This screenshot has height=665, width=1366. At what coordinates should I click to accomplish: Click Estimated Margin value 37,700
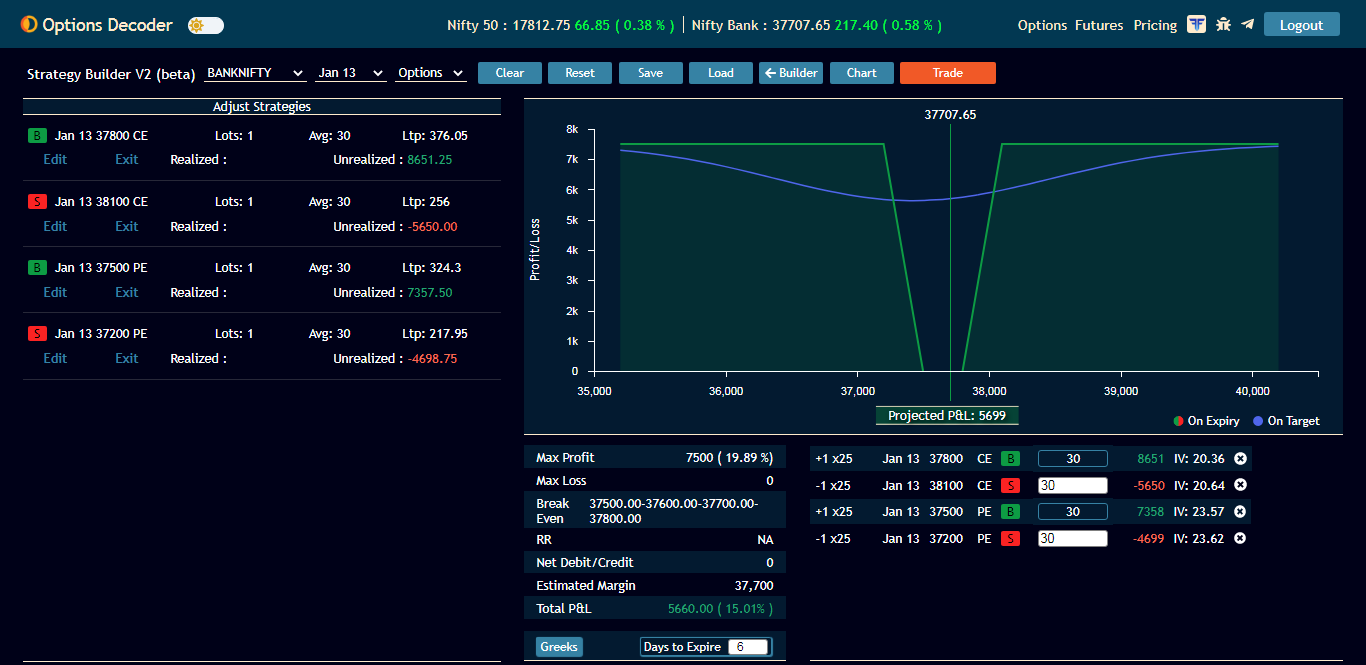point(754,586)
